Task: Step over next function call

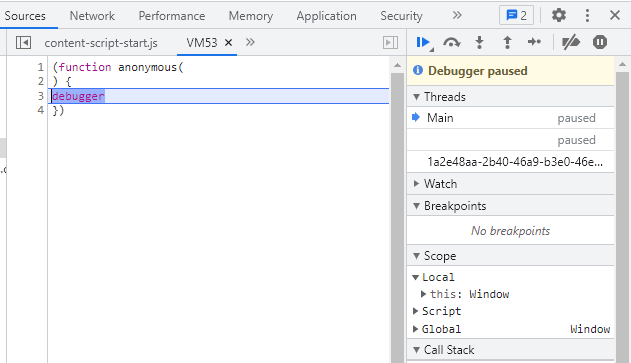Action: point(452,42)
